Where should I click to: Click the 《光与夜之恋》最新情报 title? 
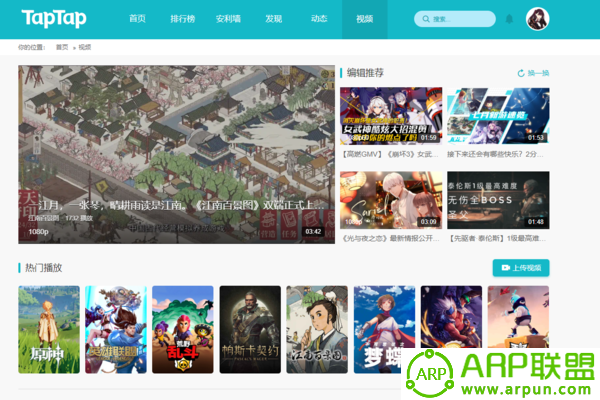(x=390, y=238)
